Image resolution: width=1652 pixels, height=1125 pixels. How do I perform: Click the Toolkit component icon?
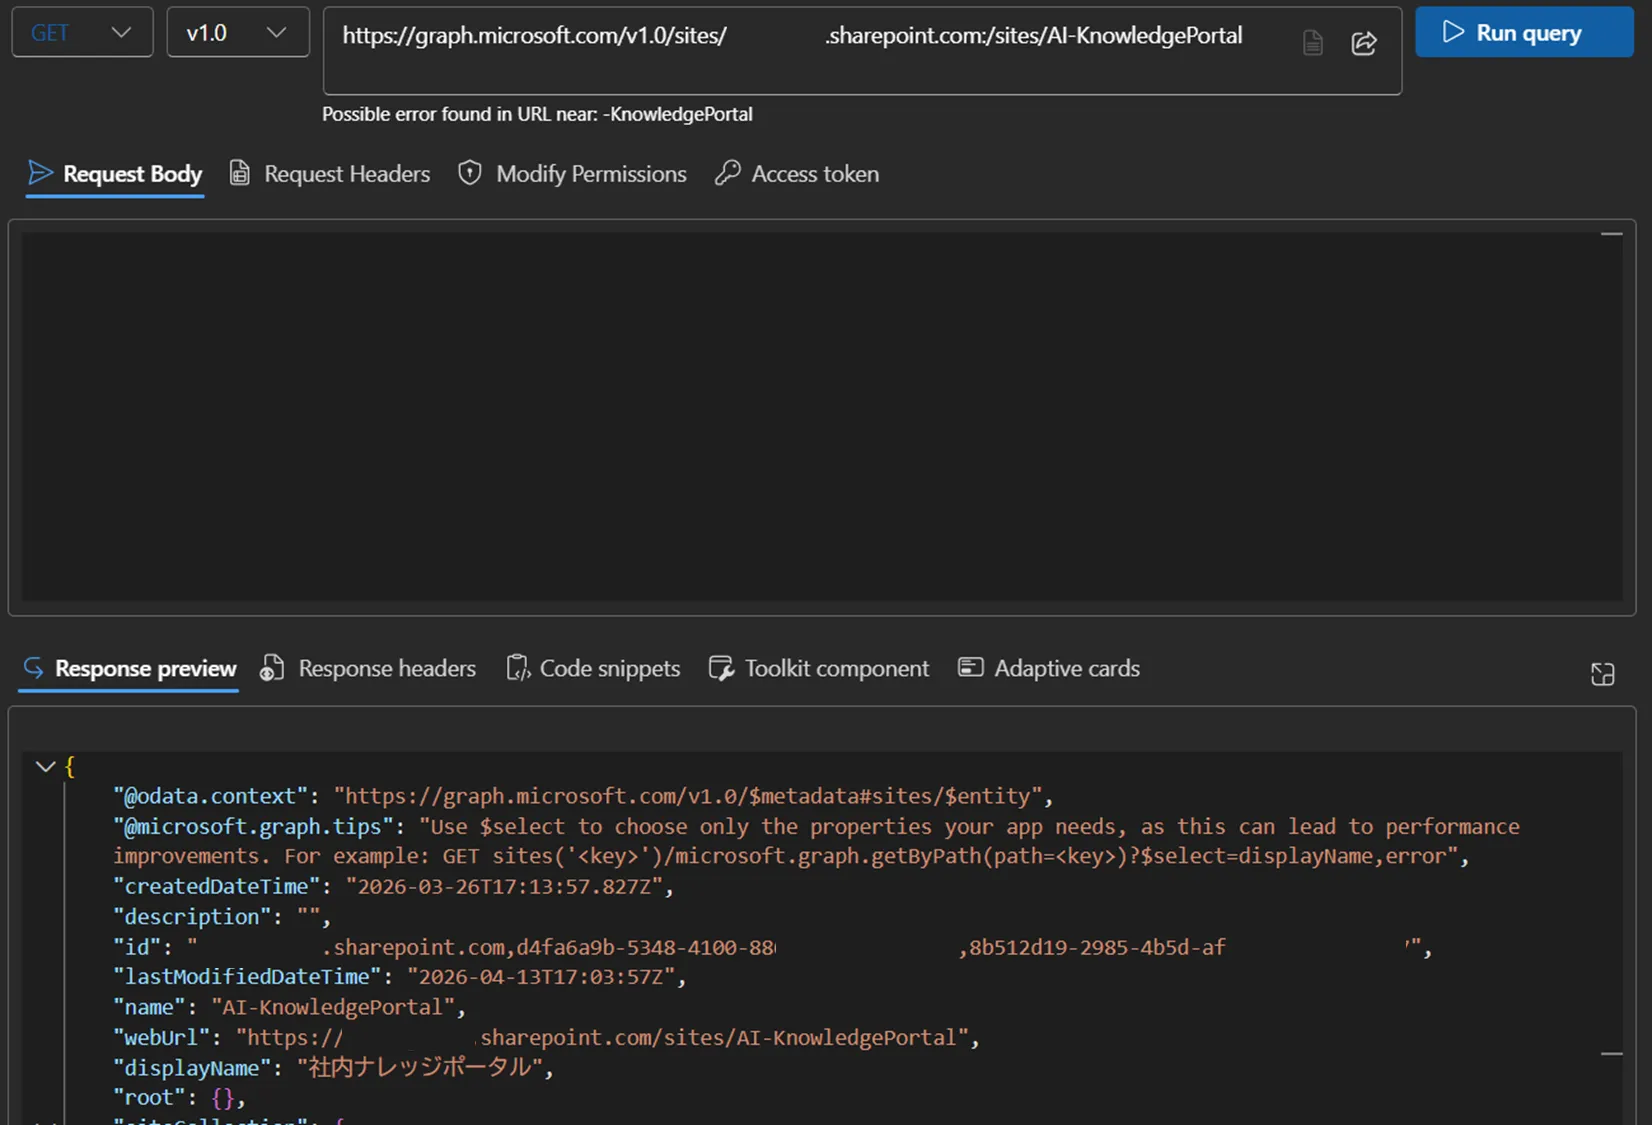(x=721, y=667)
